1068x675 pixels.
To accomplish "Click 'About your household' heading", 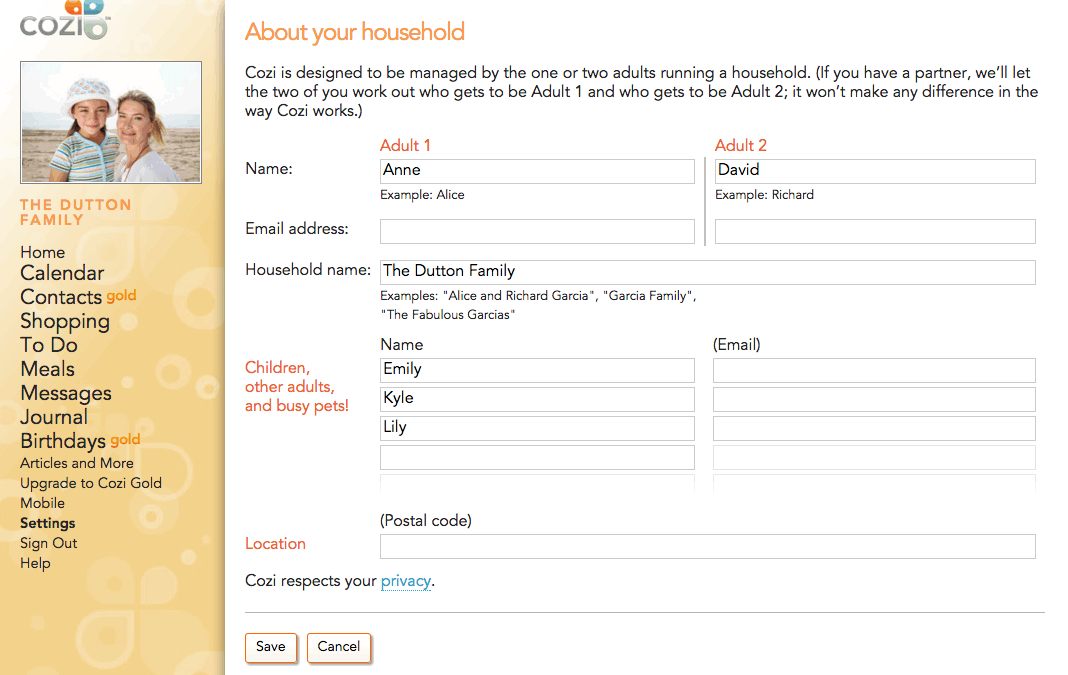I will pyautogui.click(x=355, y=32).
